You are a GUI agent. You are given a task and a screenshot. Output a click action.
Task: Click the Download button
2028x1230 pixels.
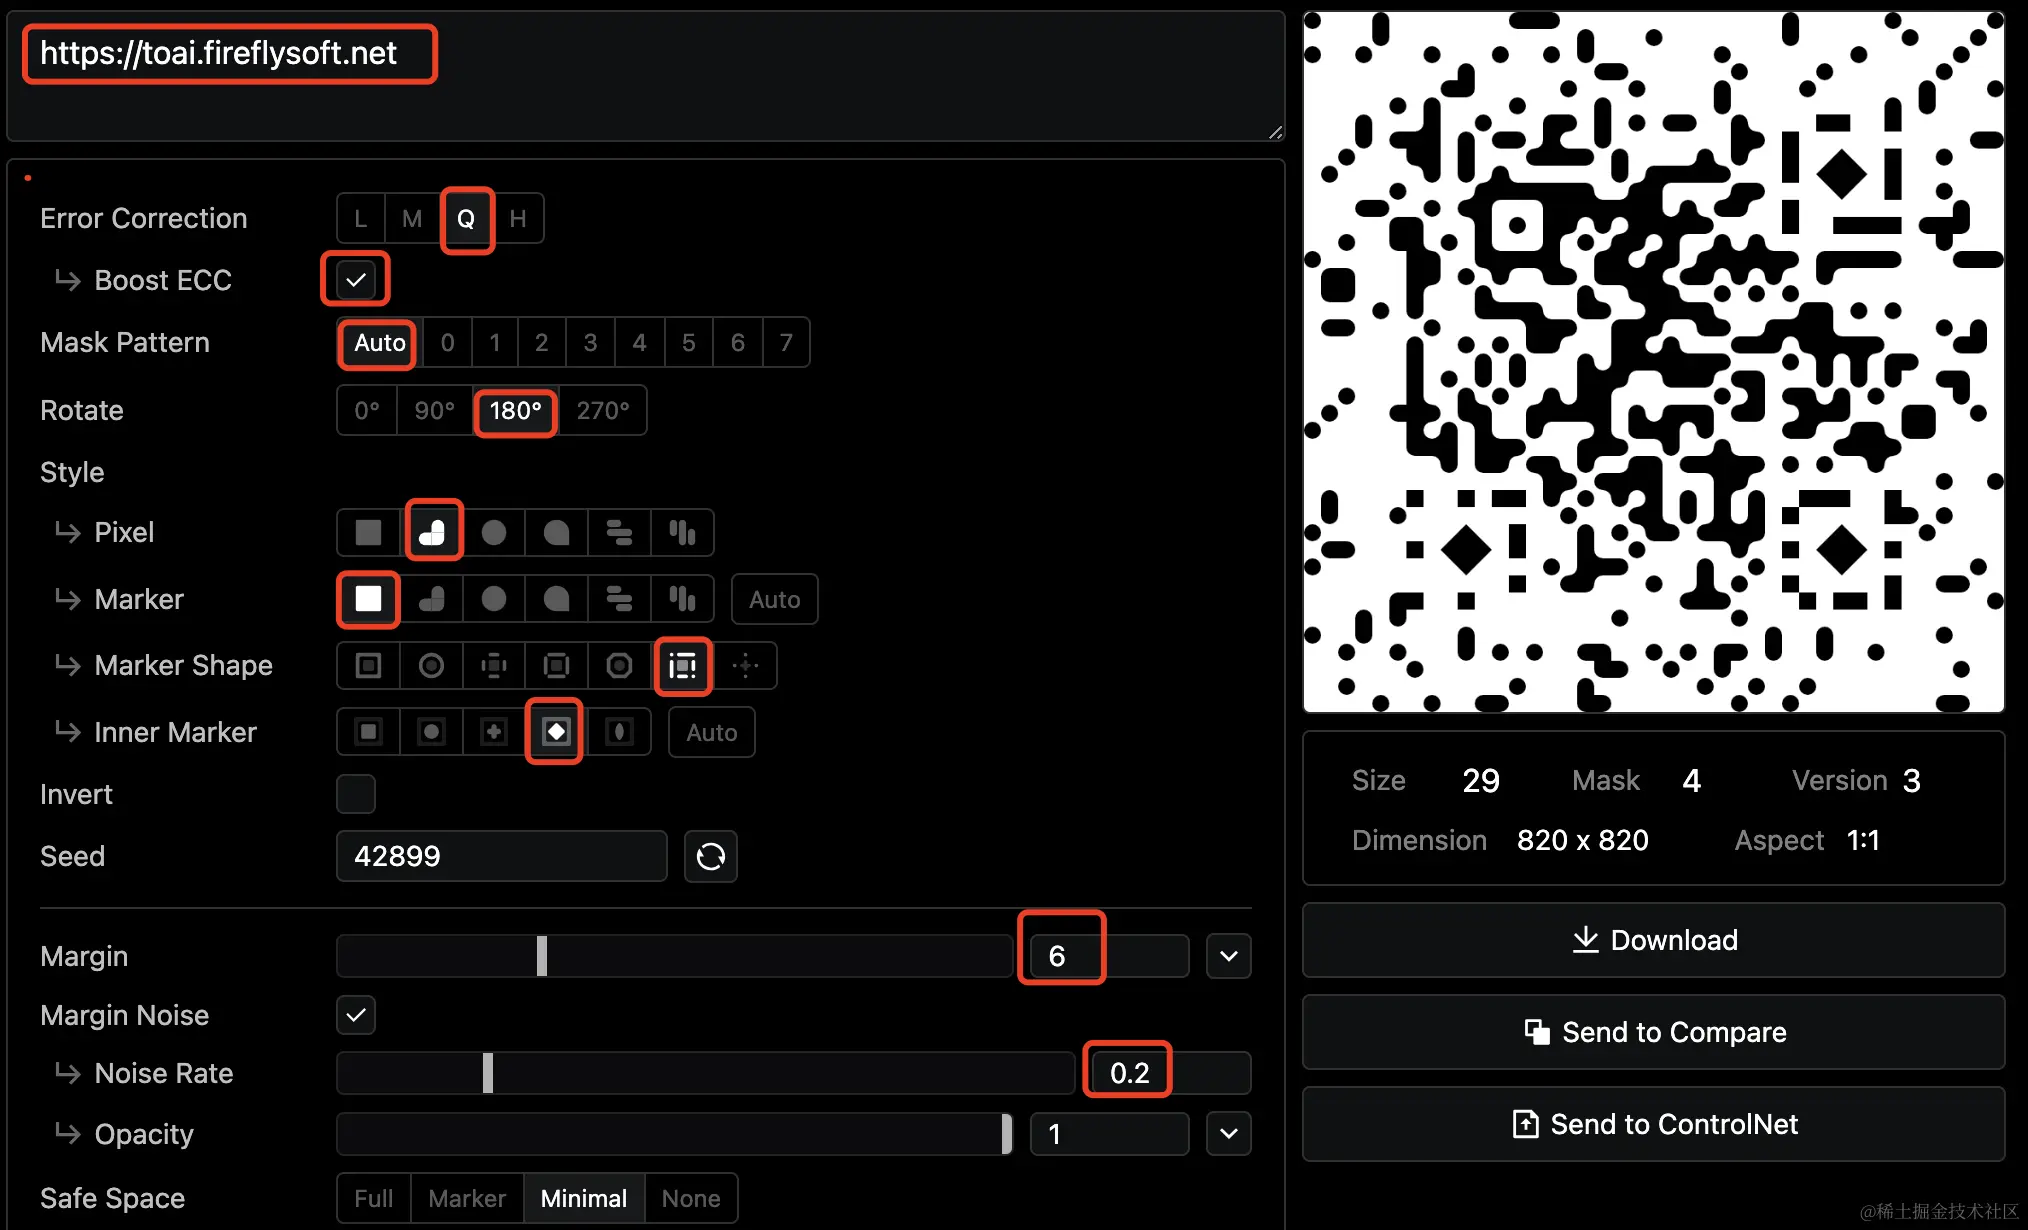(x=1654, y=940)
